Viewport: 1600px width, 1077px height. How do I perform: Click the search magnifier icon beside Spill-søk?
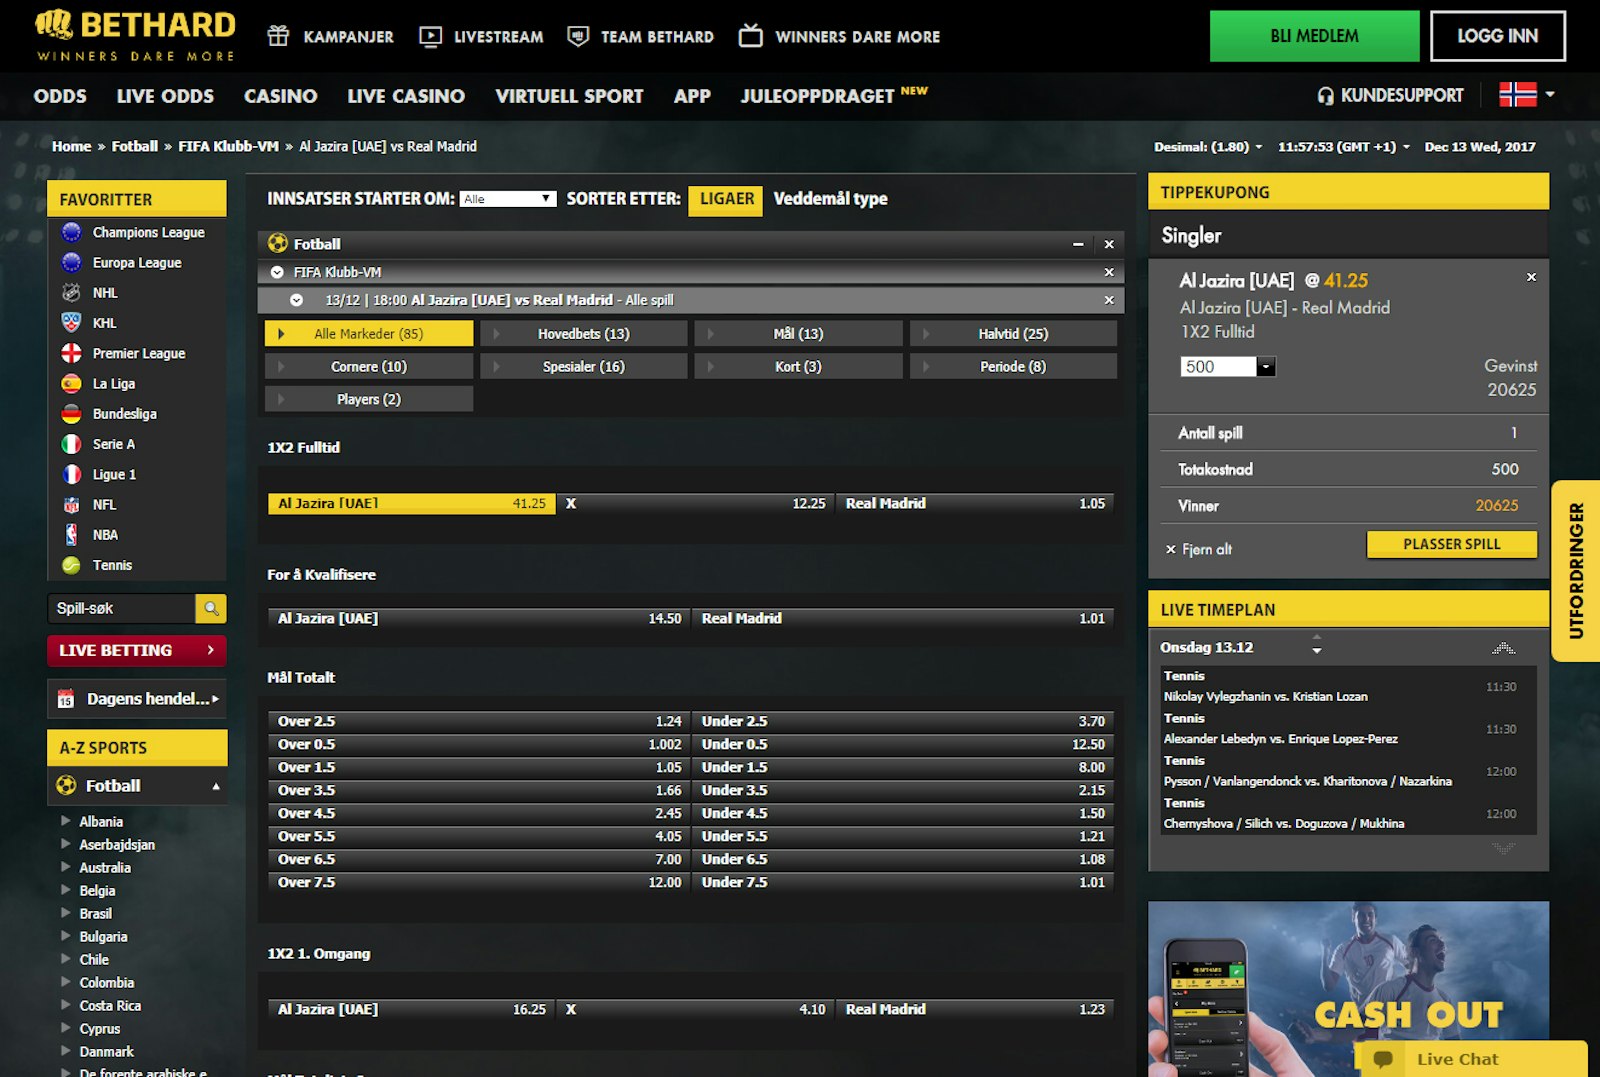211,608
